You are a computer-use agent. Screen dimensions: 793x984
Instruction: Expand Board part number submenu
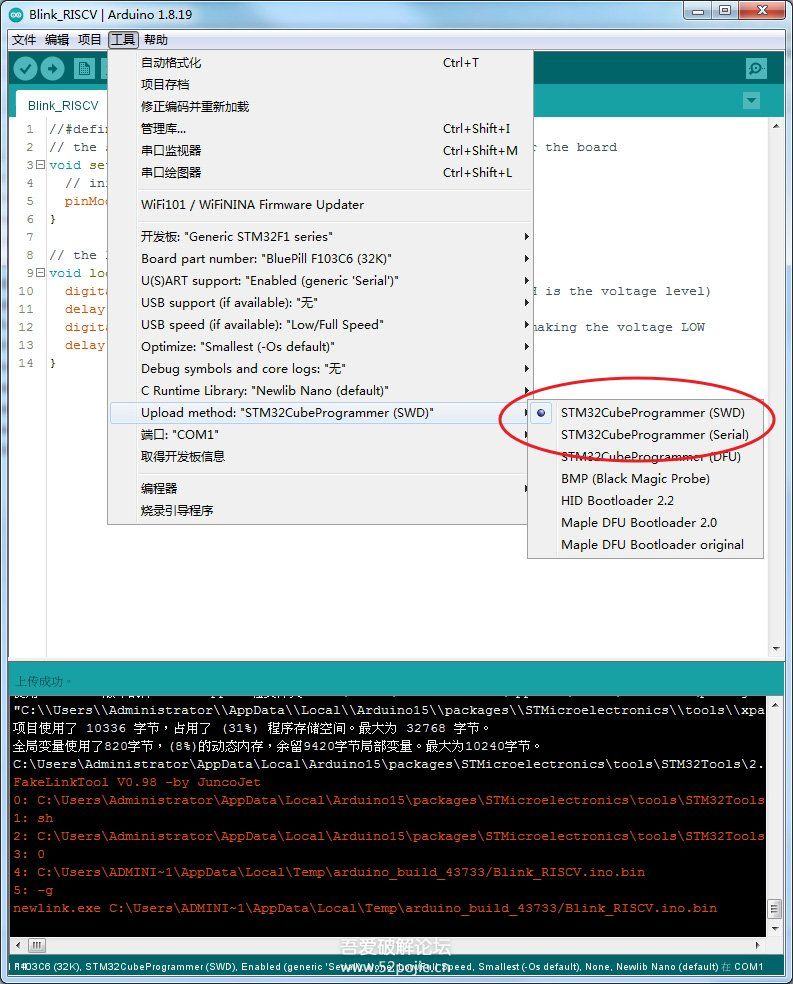pyautogui.click(x=320, y=259)
